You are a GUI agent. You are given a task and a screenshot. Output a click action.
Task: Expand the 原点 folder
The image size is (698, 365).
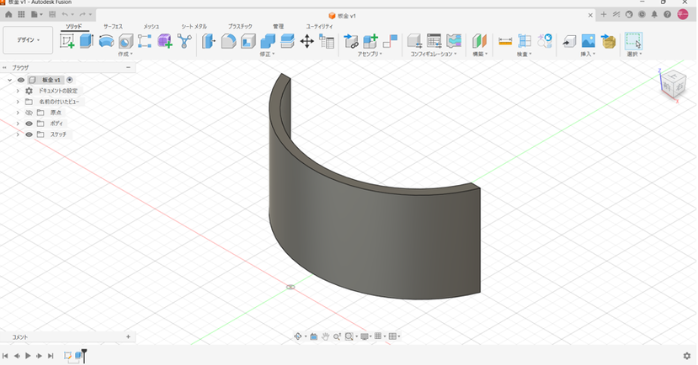tap(18, 113)
